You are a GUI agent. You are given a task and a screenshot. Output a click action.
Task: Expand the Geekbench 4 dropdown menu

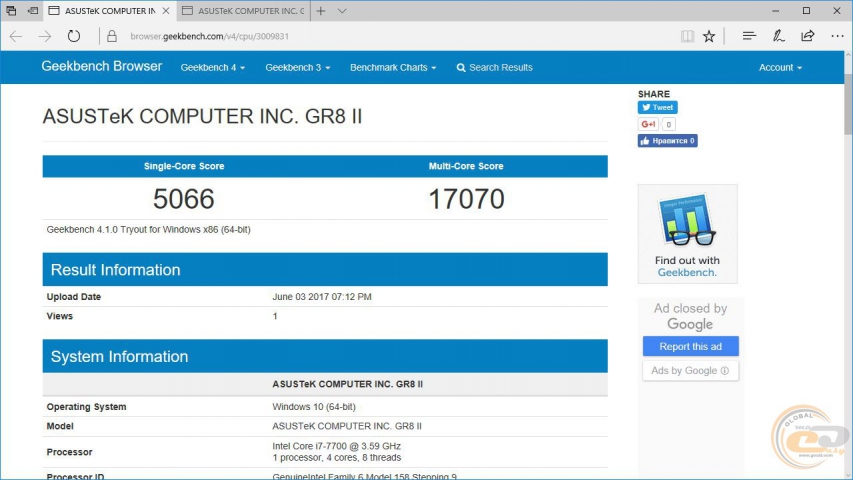[x=213, y=68]
